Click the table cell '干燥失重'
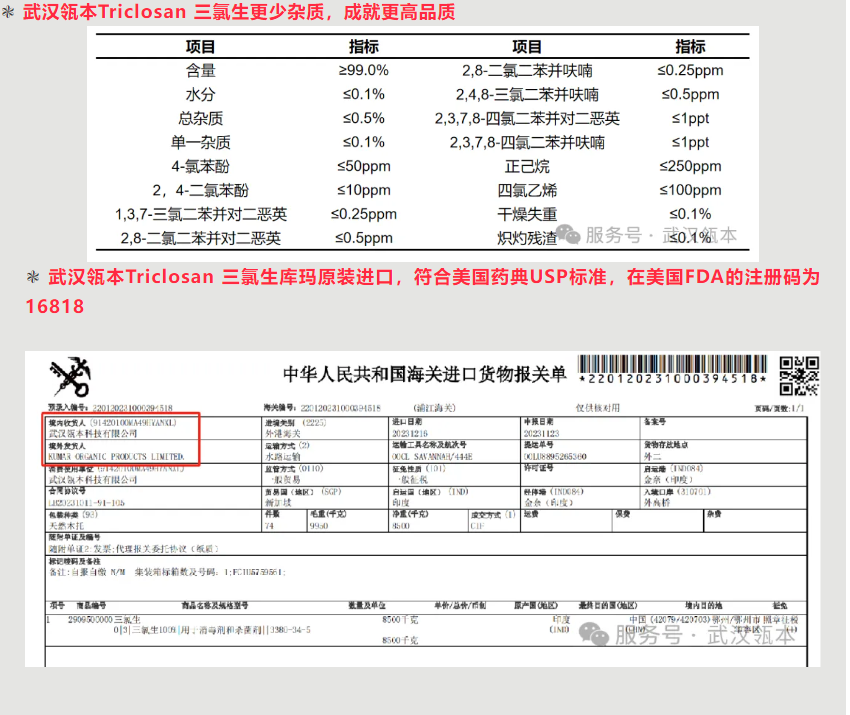The image size is (850, 715). pyautogui.click(x=527, y=214)
